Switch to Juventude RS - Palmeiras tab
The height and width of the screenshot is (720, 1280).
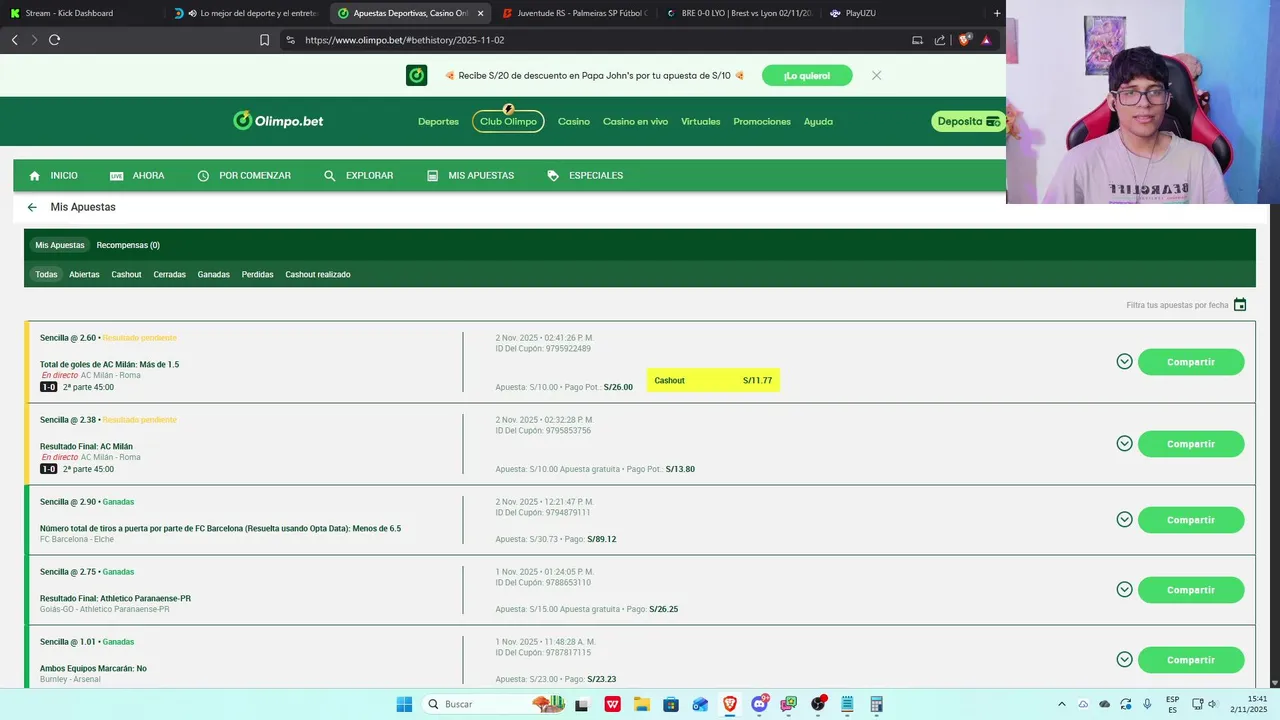tap(575, 13)
